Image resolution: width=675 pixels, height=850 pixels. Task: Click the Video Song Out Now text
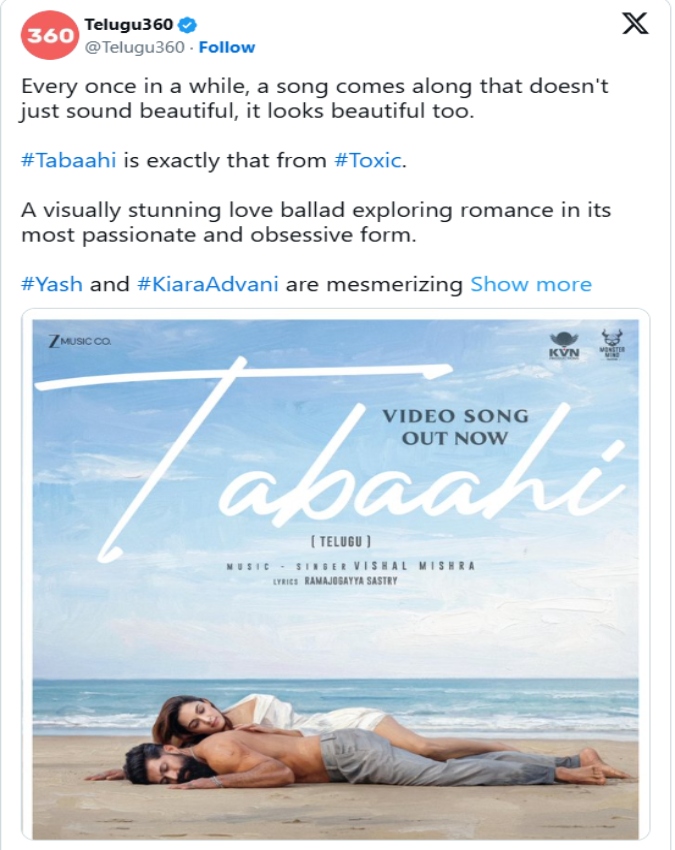(x=455, y=427)
